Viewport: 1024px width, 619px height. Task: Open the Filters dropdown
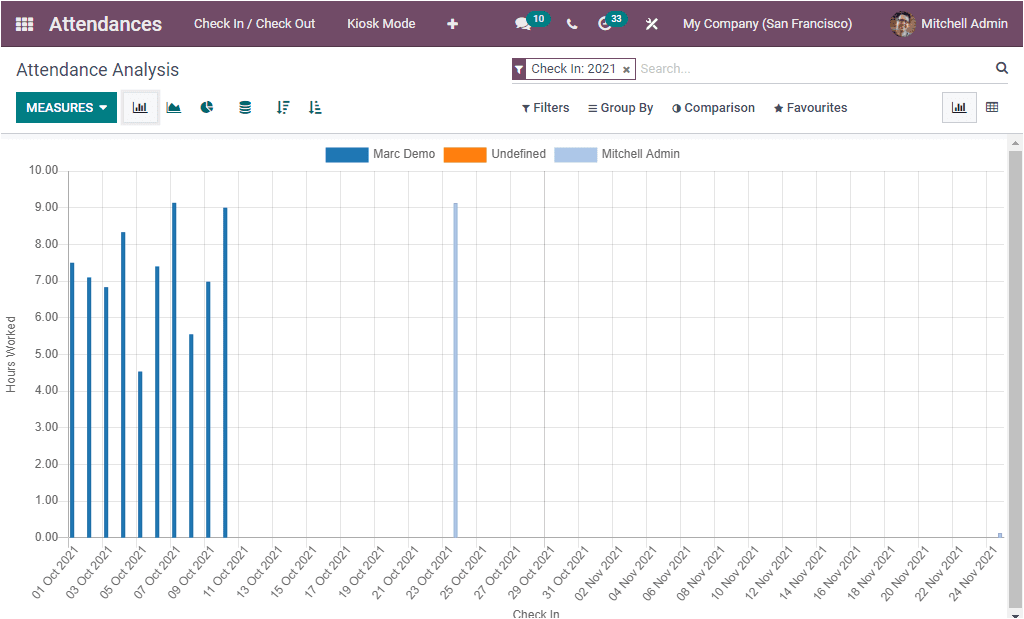tap(545, 108)
